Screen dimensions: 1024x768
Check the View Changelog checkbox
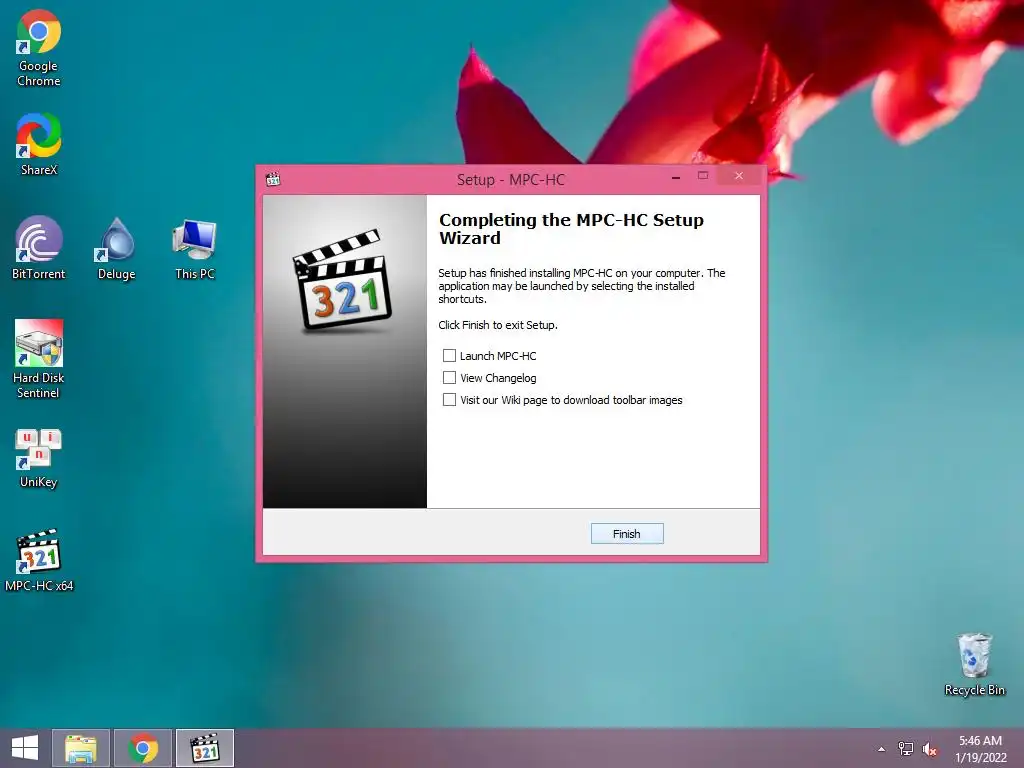(449, 377)
